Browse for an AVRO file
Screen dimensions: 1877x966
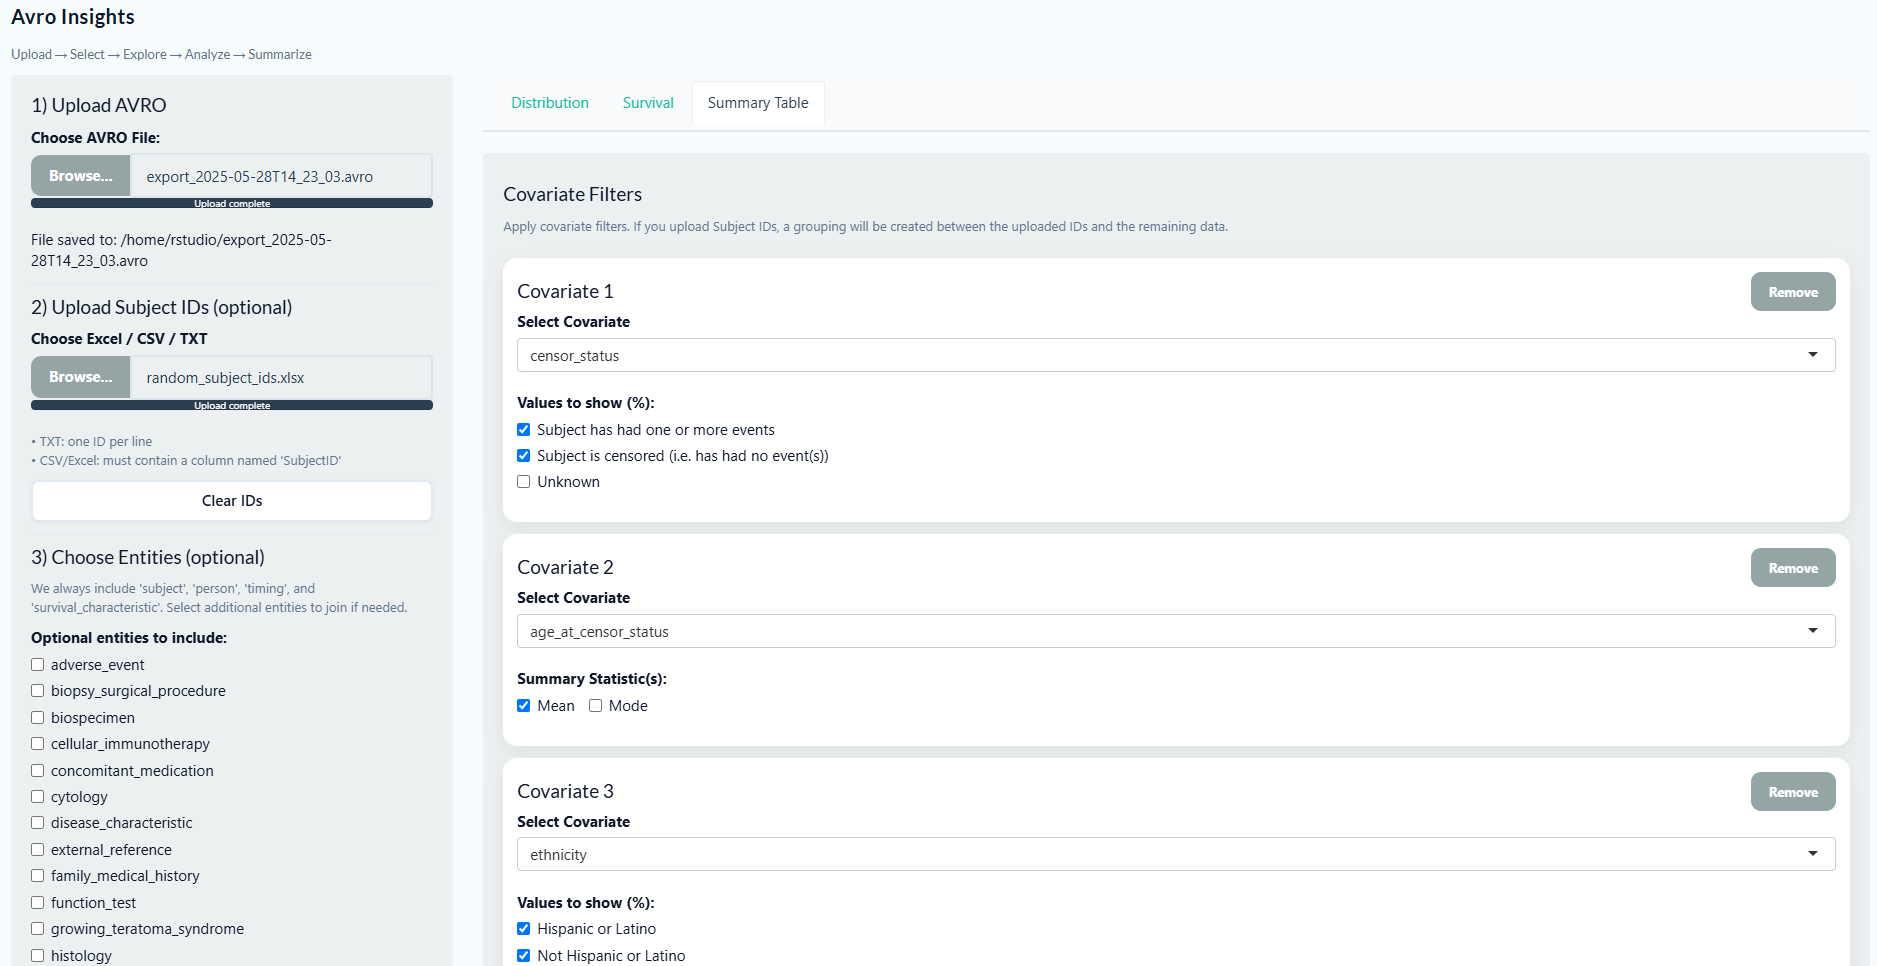coord(81,176)
